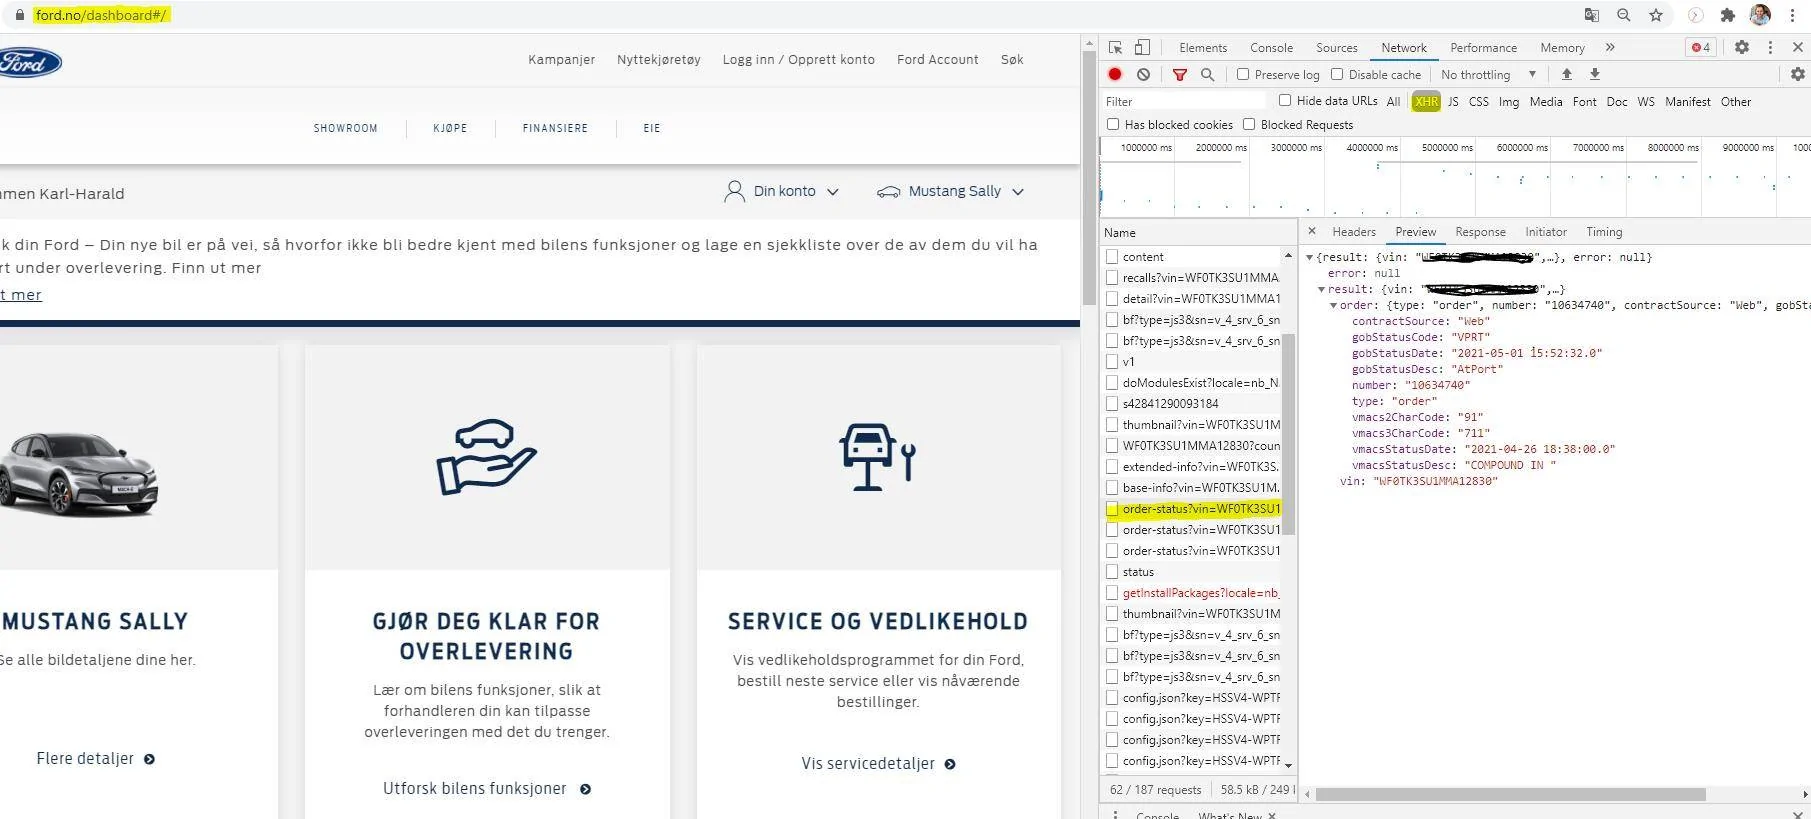Bookmark this page with the star icon
The image size is (1811, 819).
tap(1656, 15)
